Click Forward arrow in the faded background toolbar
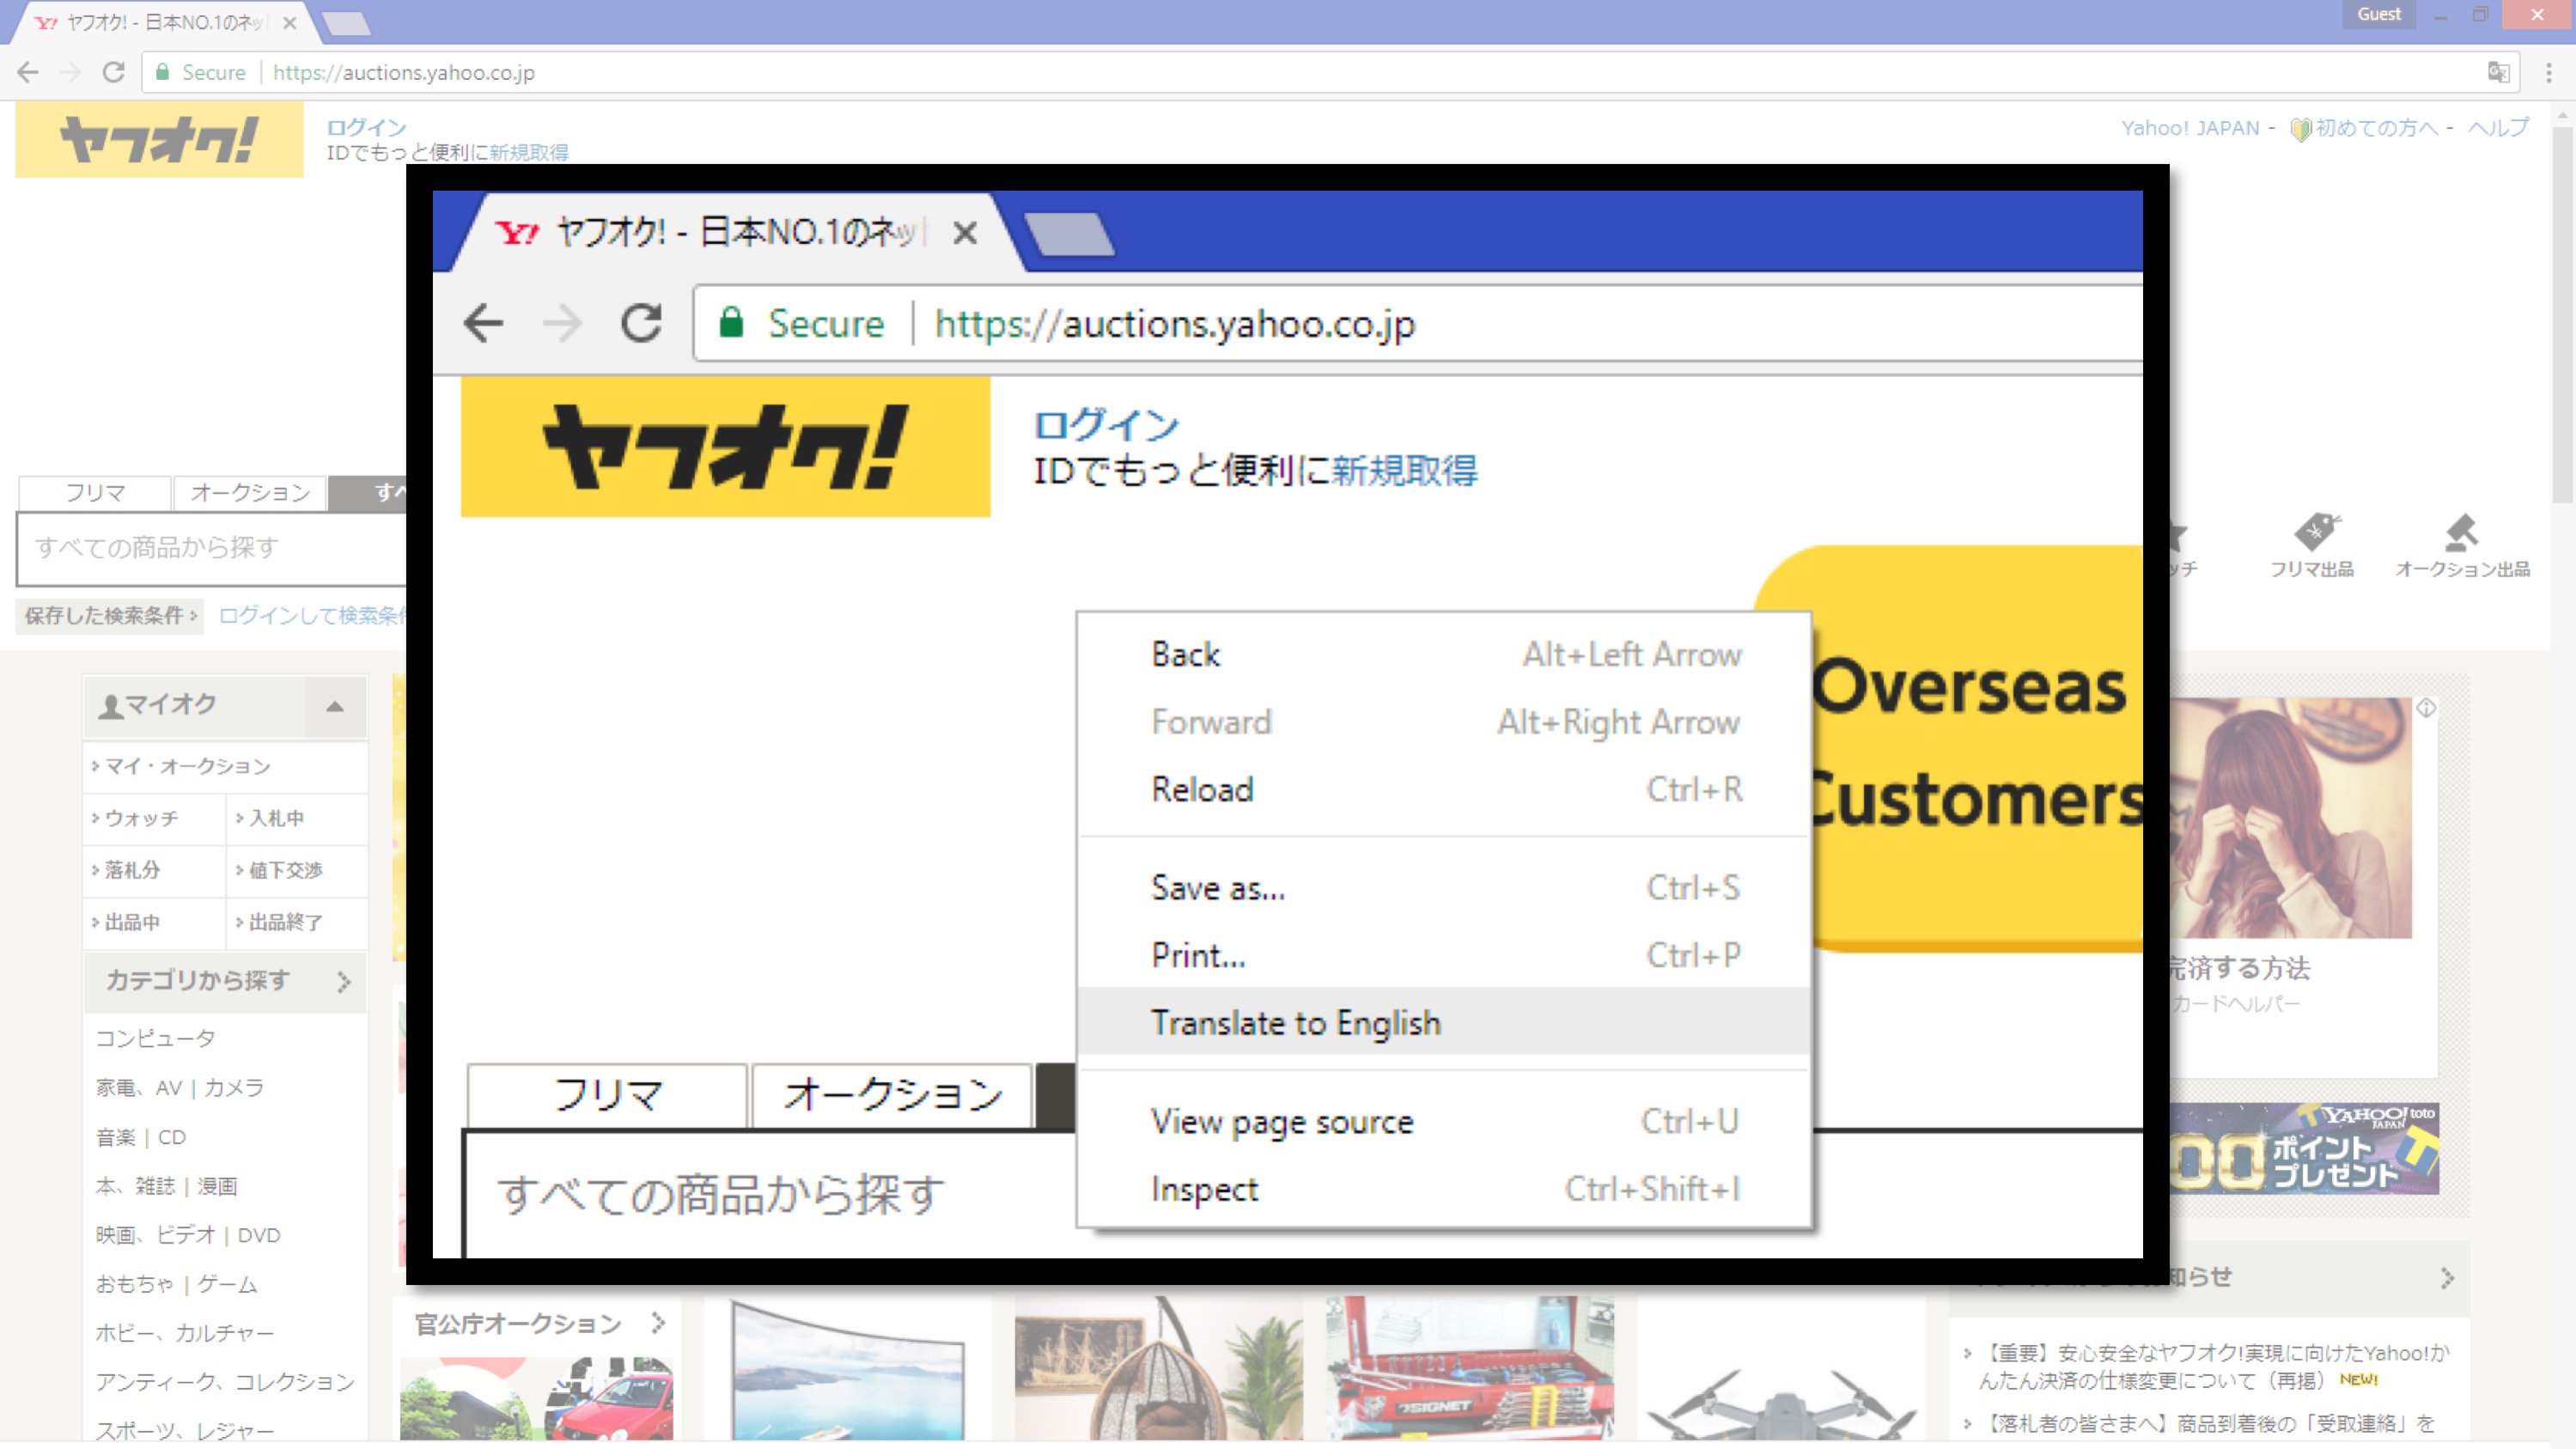The height and width of the screenshot is (1449, 2576). click(x=70, y=72)
